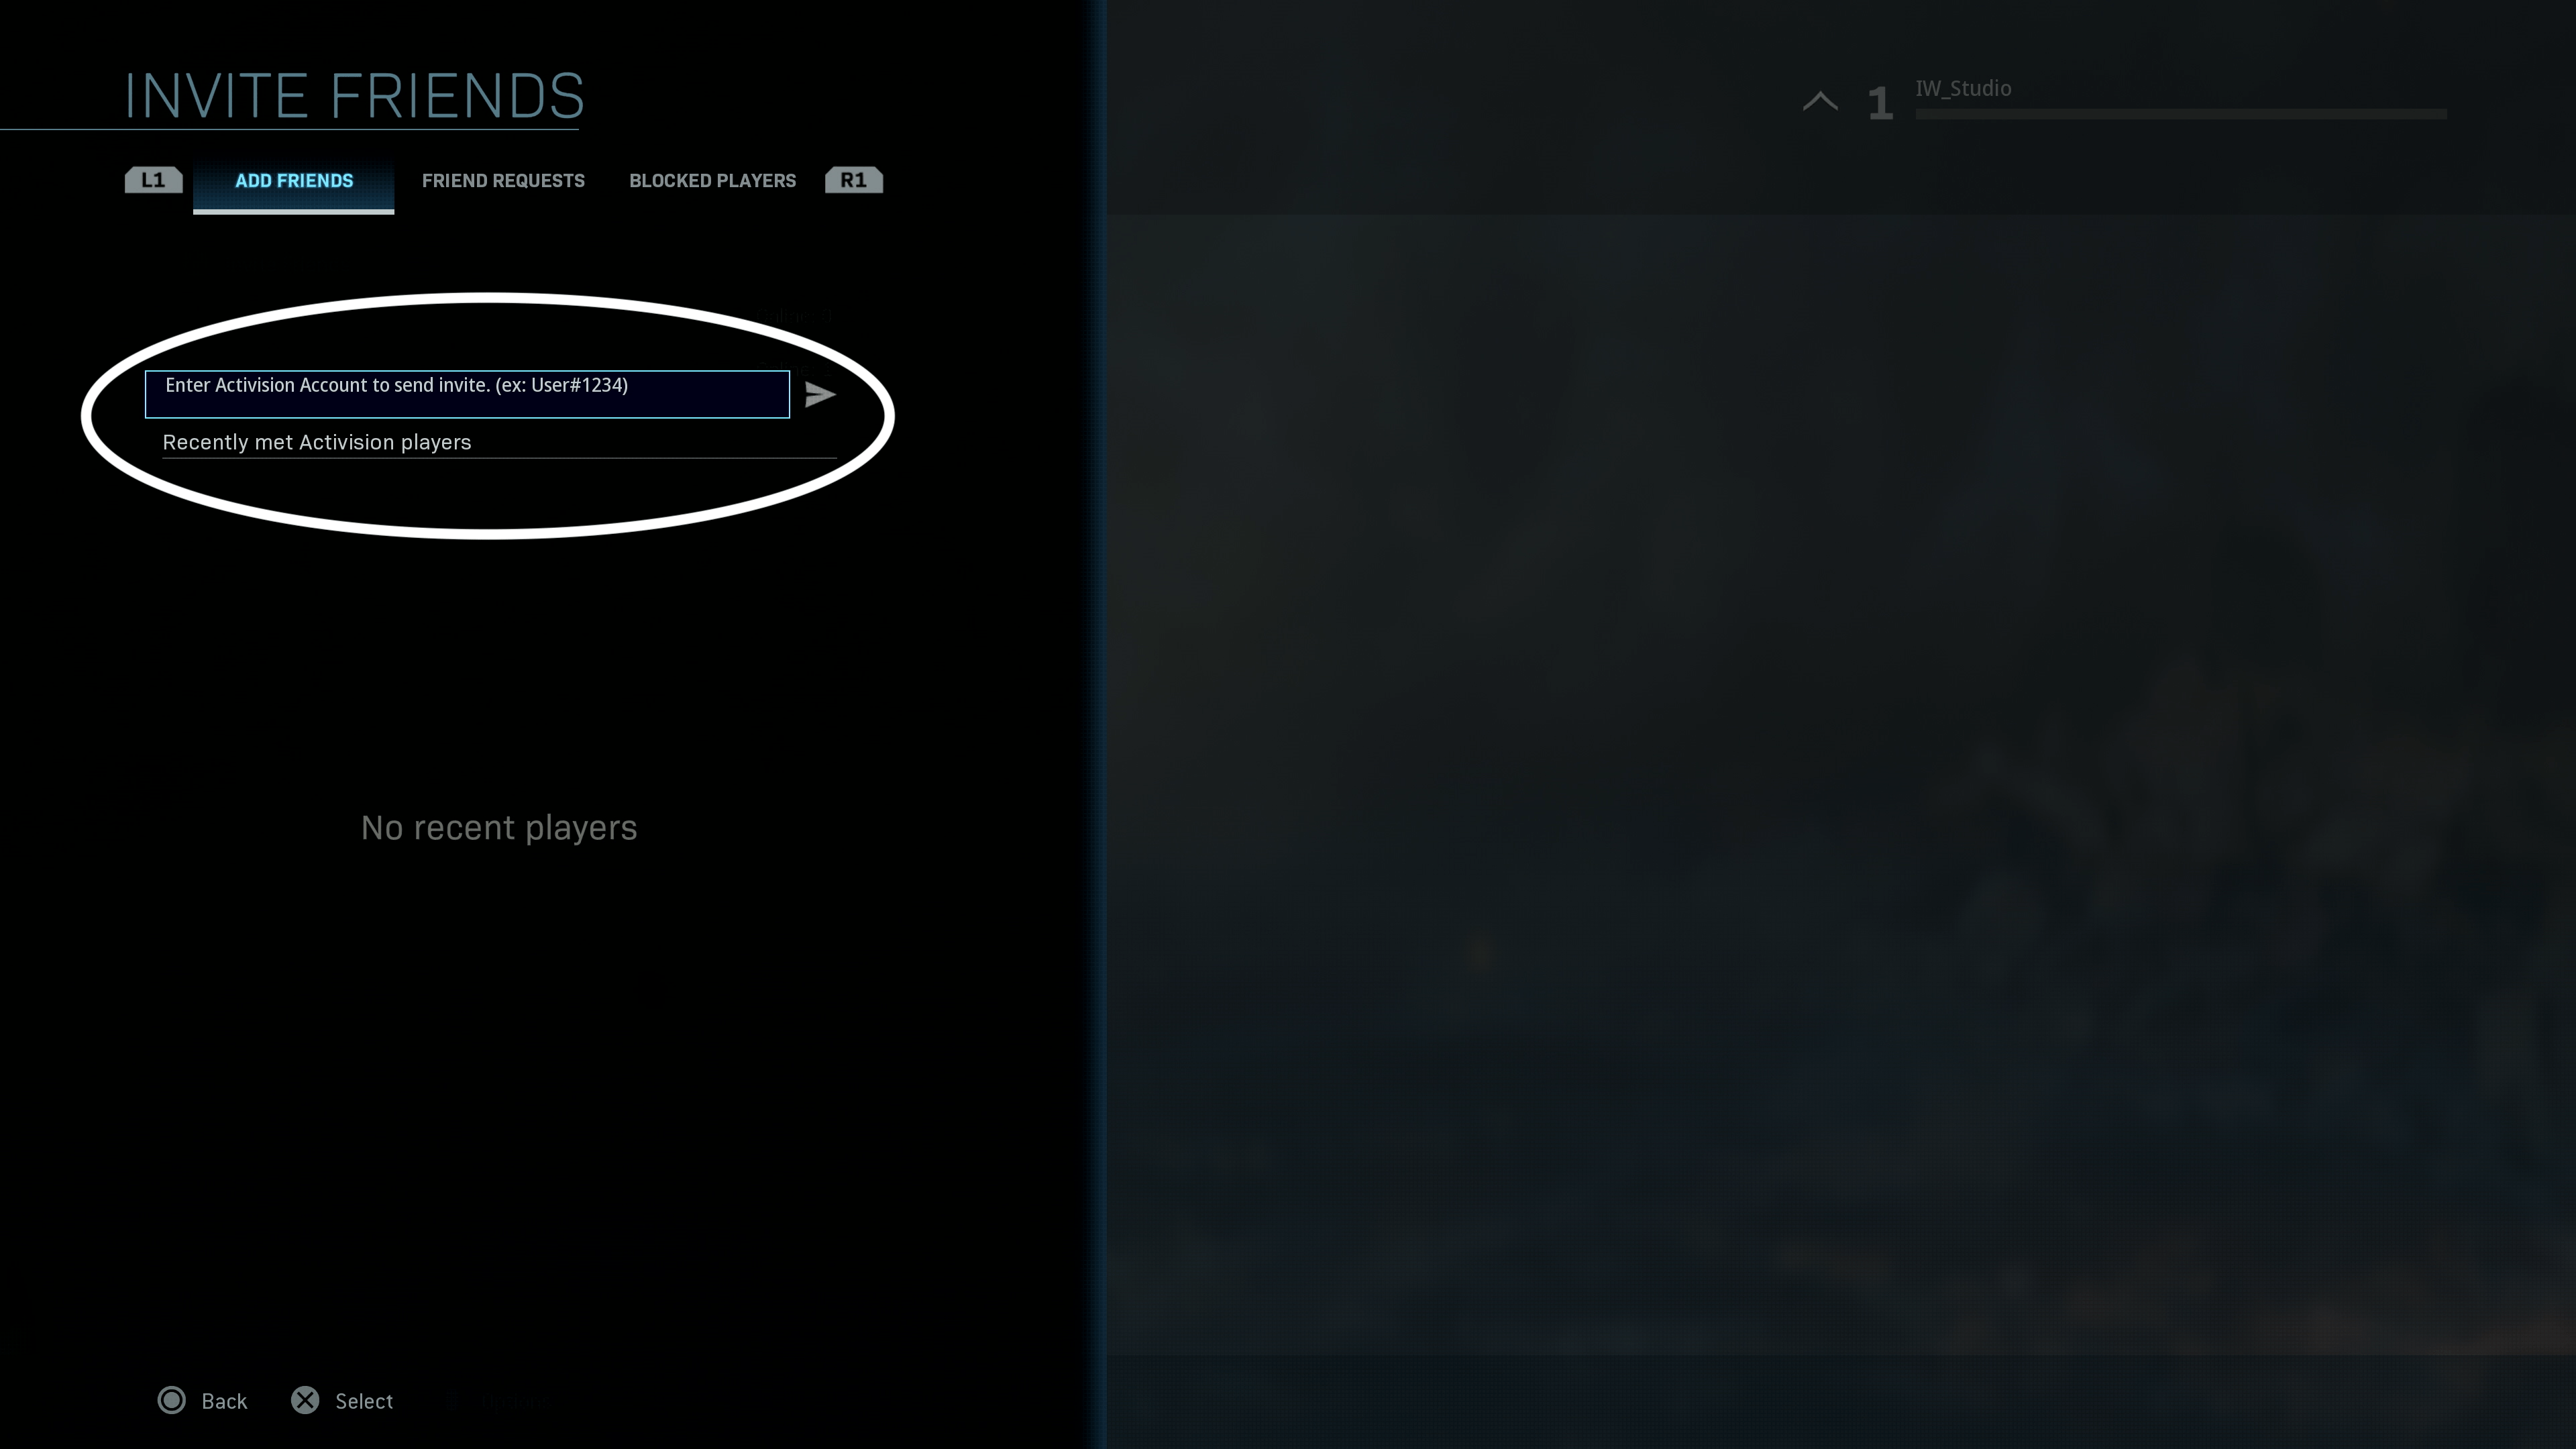Navigate right using R1 icon
The height and width of the screenshot is (1449, 2576).
[855, 178]
